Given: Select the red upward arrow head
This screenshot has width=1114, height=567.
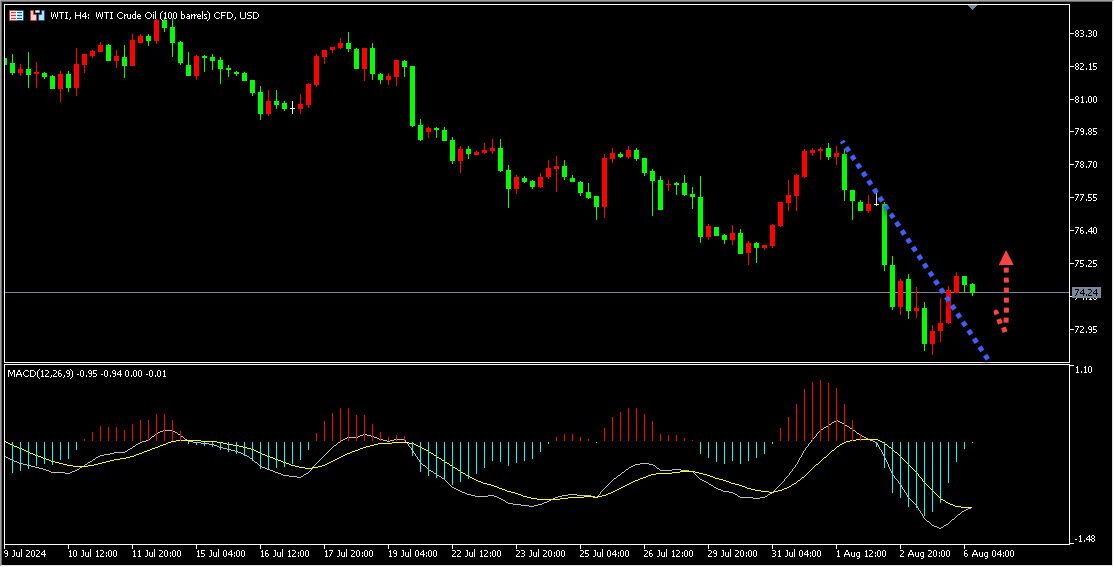Looking at the screenshot, I should [1006, 258].
